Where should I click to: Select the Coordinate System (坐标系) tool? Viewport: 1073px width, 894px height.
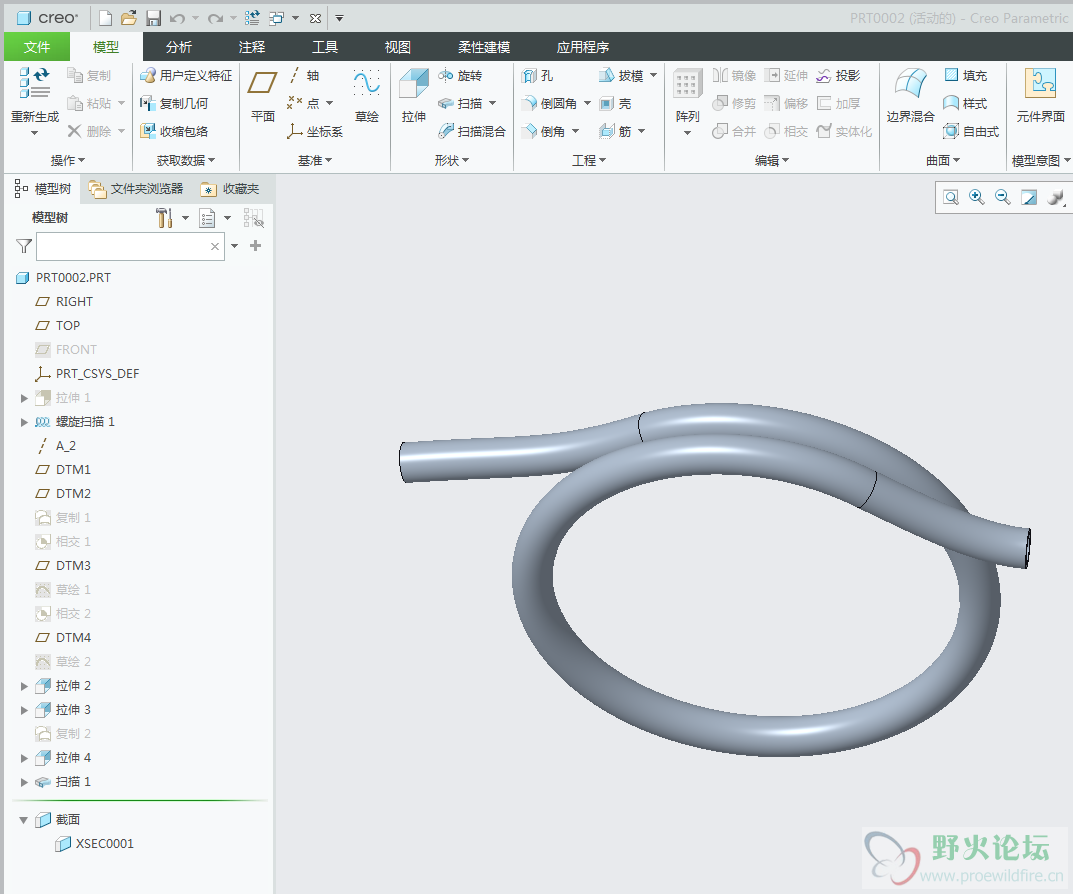click(315, 131)
